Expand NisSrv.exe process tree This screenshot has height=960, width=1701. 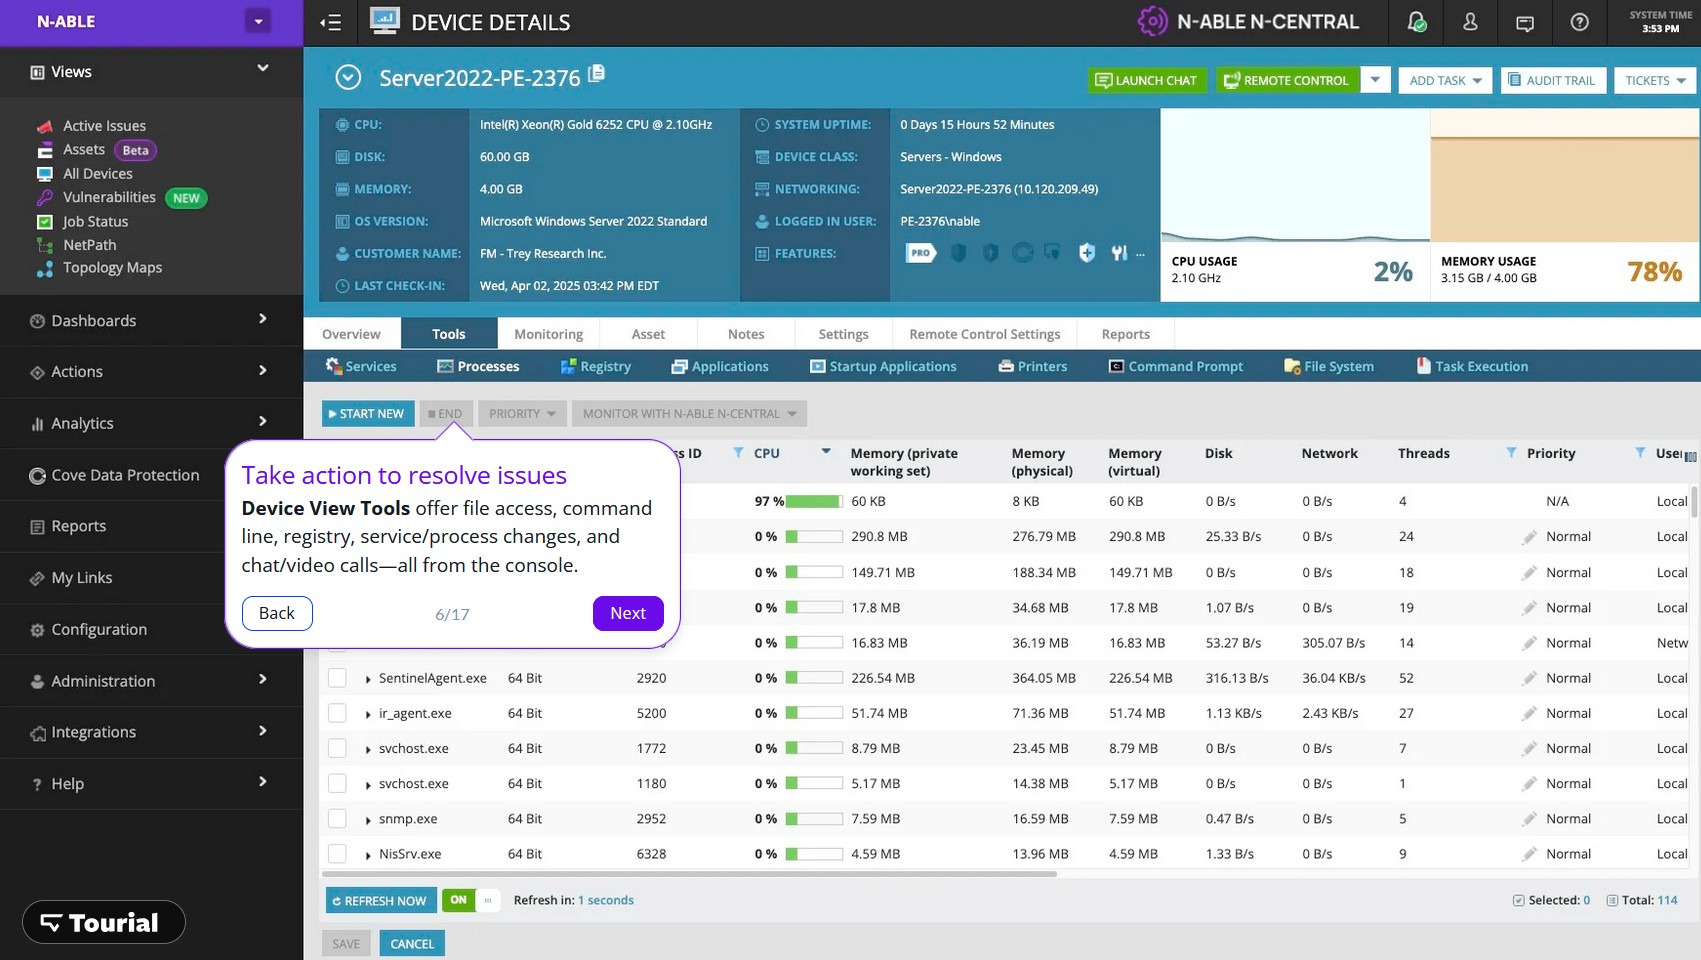coord(368,855)
